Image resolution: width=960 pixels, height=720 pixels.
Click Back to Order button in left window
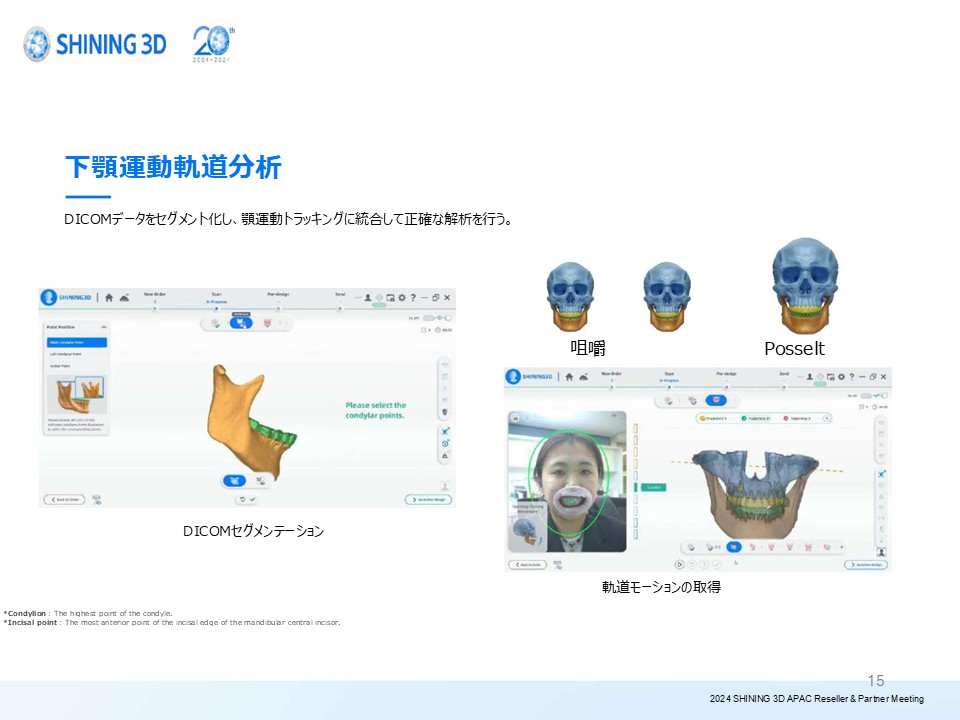[64, 499]
